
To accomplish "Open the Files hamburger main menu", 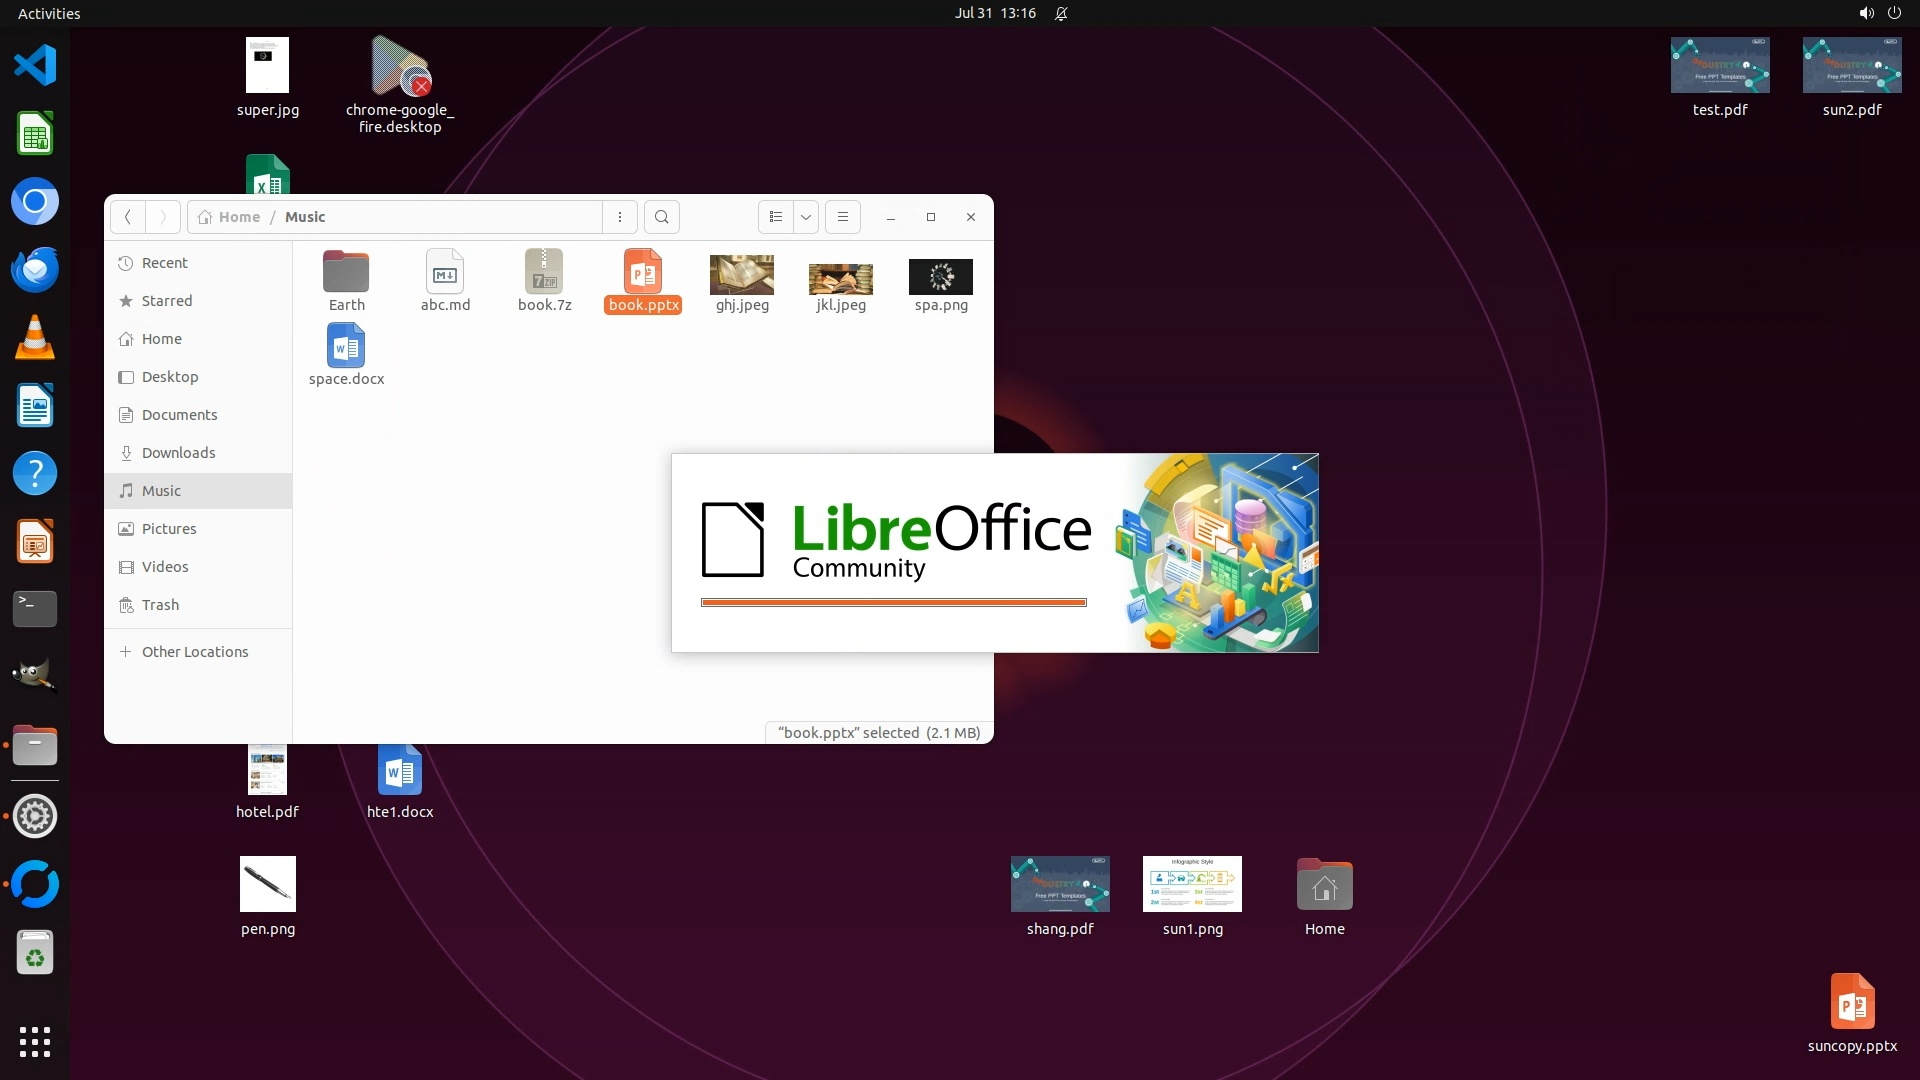I will (843, 217).
